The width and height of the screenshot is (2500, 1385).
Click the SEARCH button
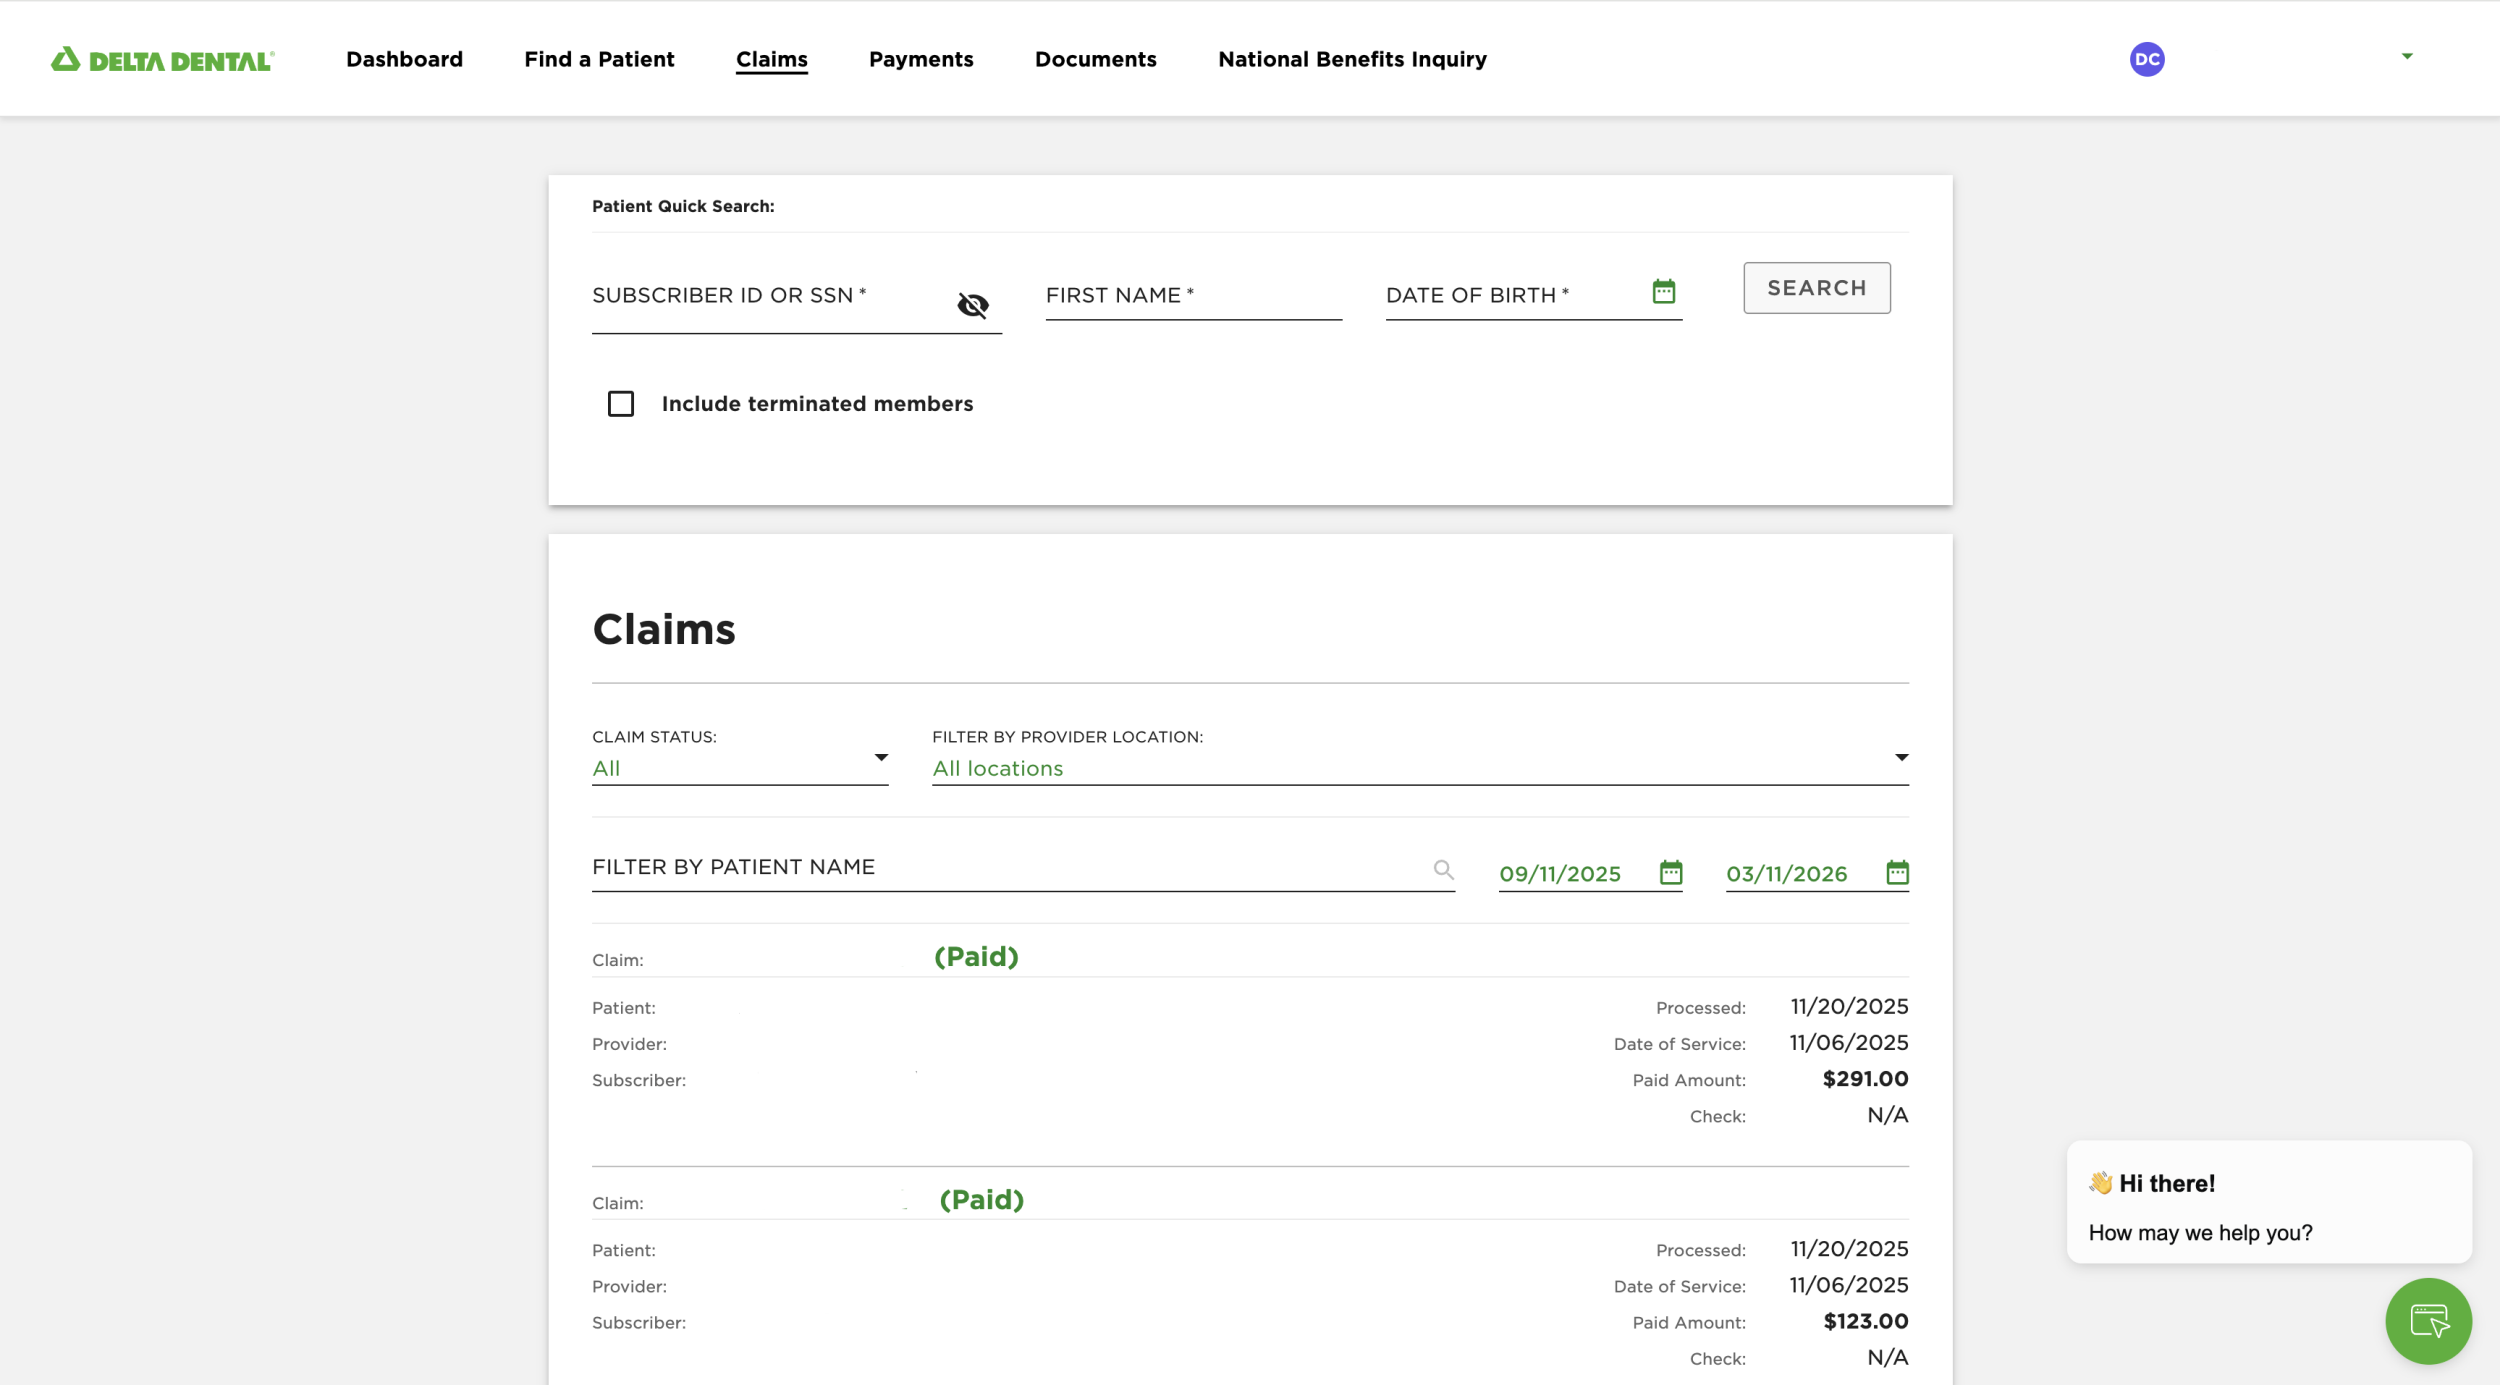tap(1816, 288)
